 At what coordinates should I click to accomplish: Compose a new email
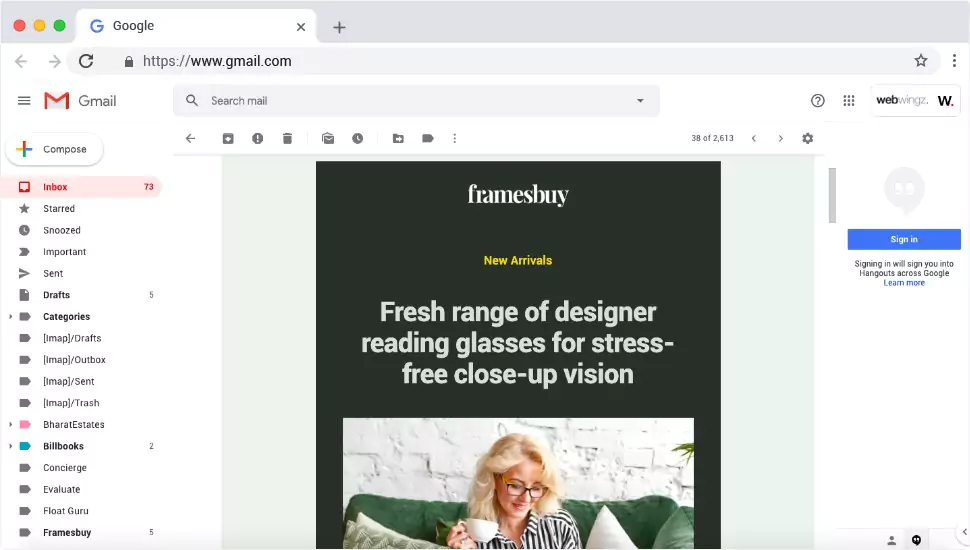[x=54, y=149]
